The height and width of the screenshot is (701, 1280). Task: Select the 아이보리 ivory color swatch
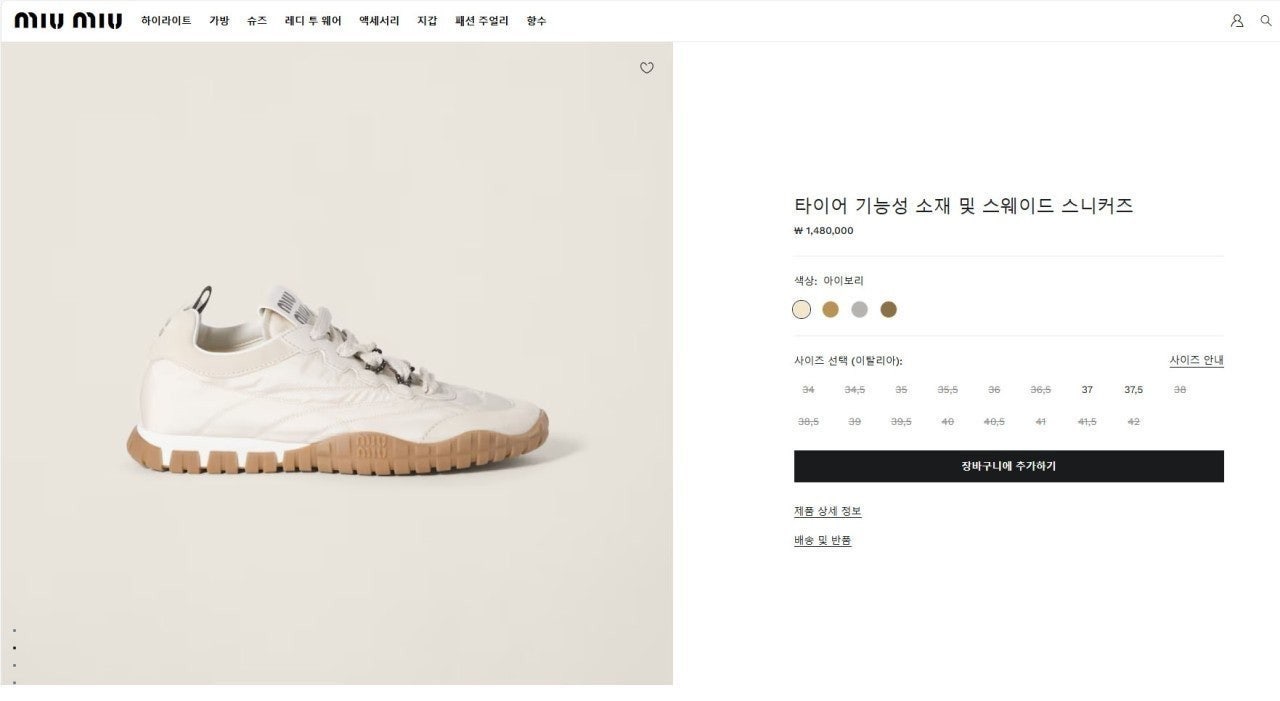pyautogui.click(x=801, y=309)
